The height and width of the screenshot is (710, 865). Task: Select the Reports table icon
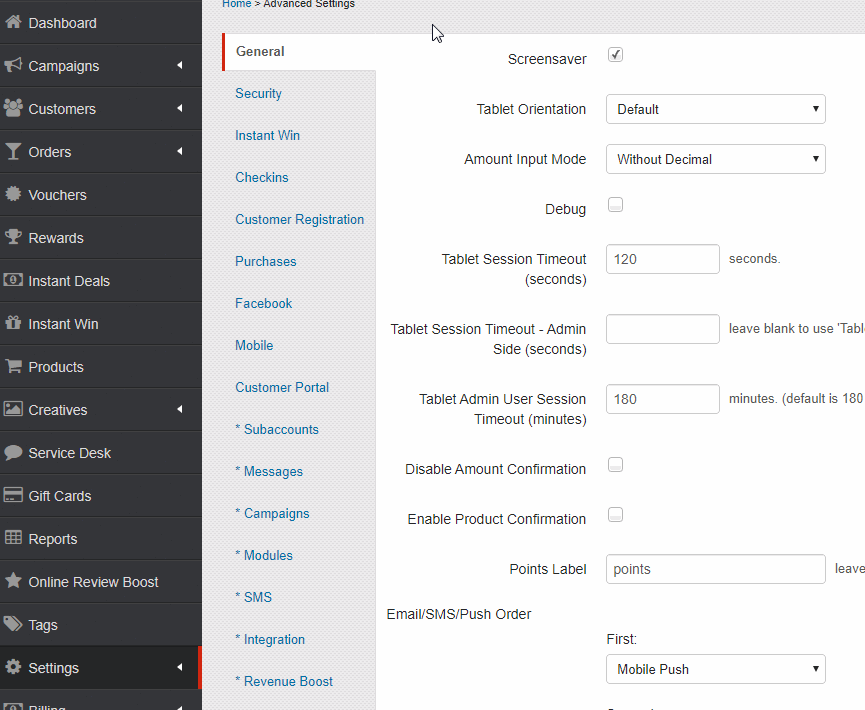click(x=12, y=538)
